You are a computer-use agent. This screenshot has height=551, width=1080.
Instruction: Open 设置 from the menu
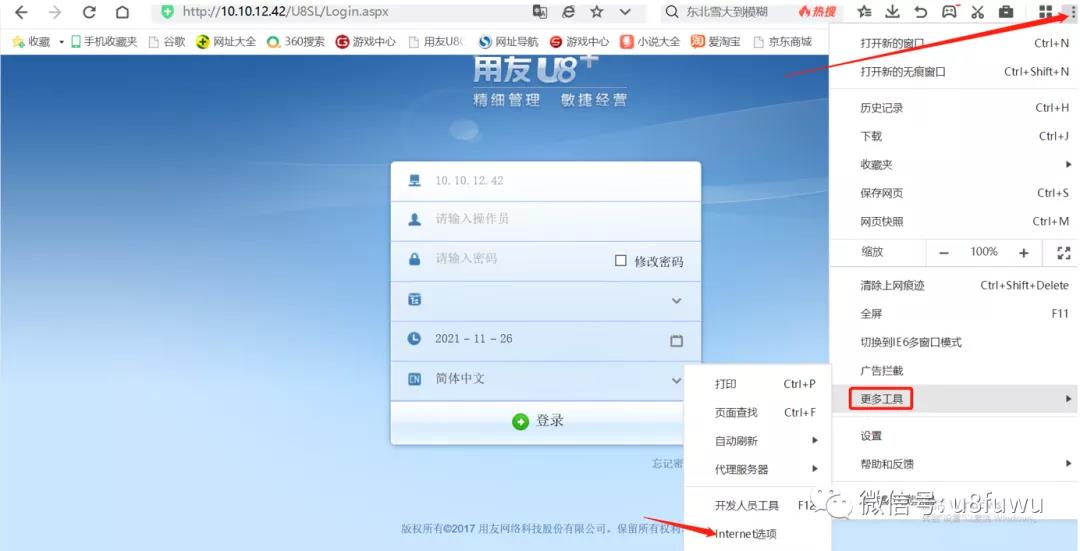coord(954,436)
